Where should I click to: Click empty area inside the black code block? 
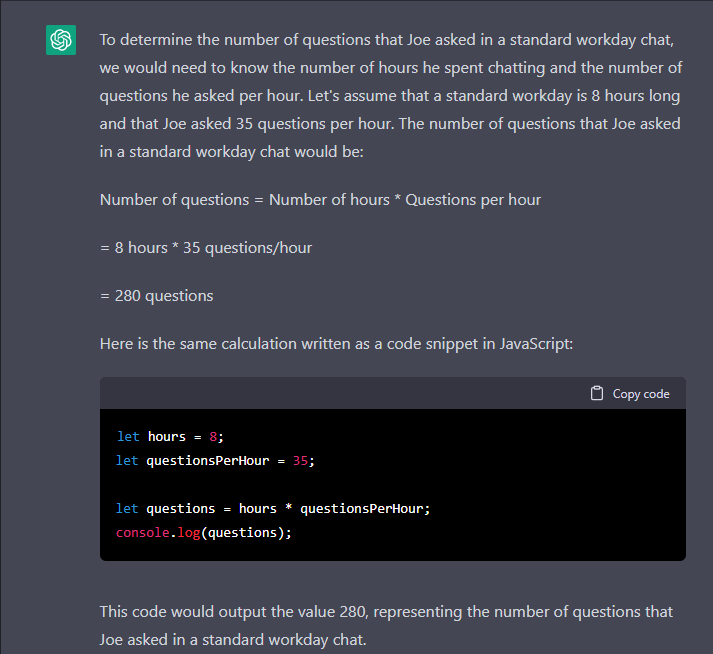pos(546,484)
